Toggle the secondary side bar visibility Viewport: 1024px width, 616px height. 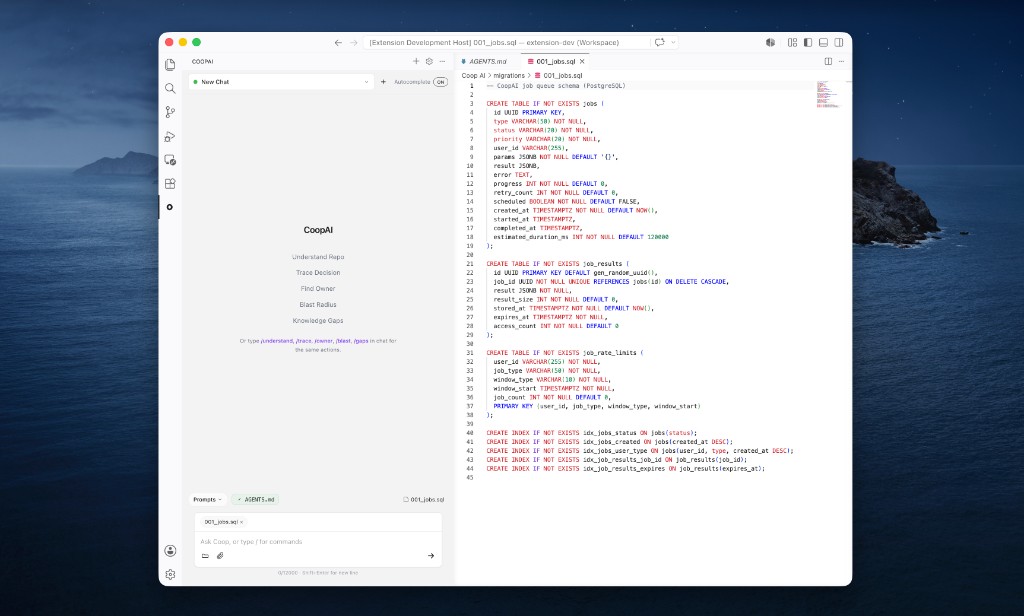pos(839,42)
